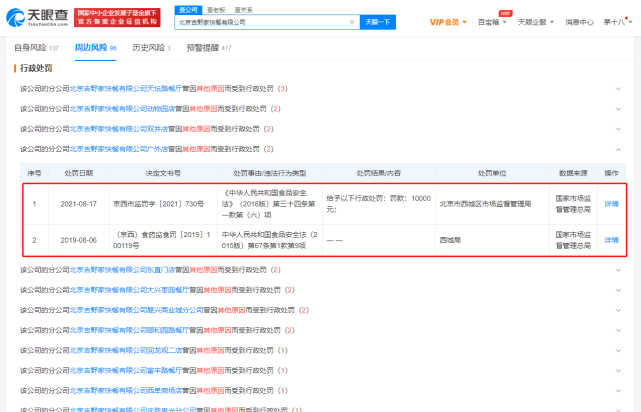Open the 颐和园路餐厅 branch company link

129,330
